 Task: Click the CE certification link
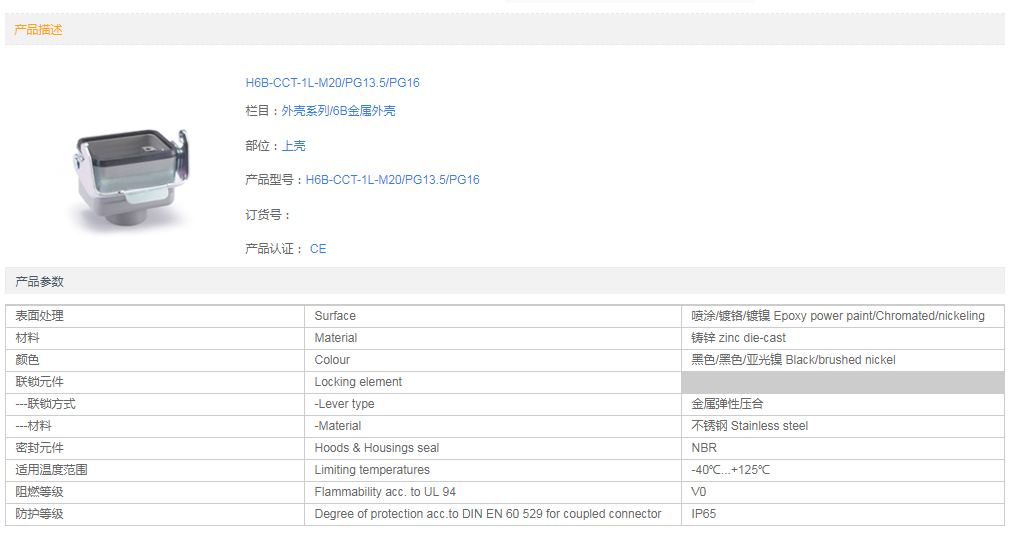pyautogui.click(x=318, y=249)
